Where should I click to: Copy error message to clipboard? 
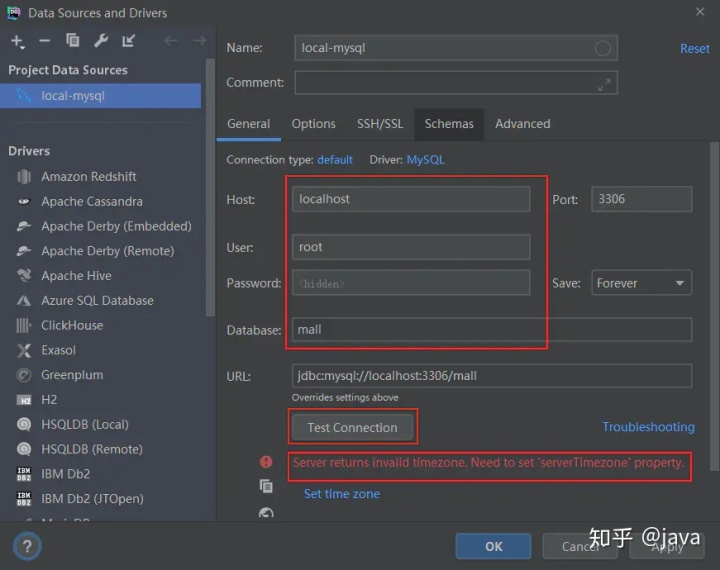(266, 485)
